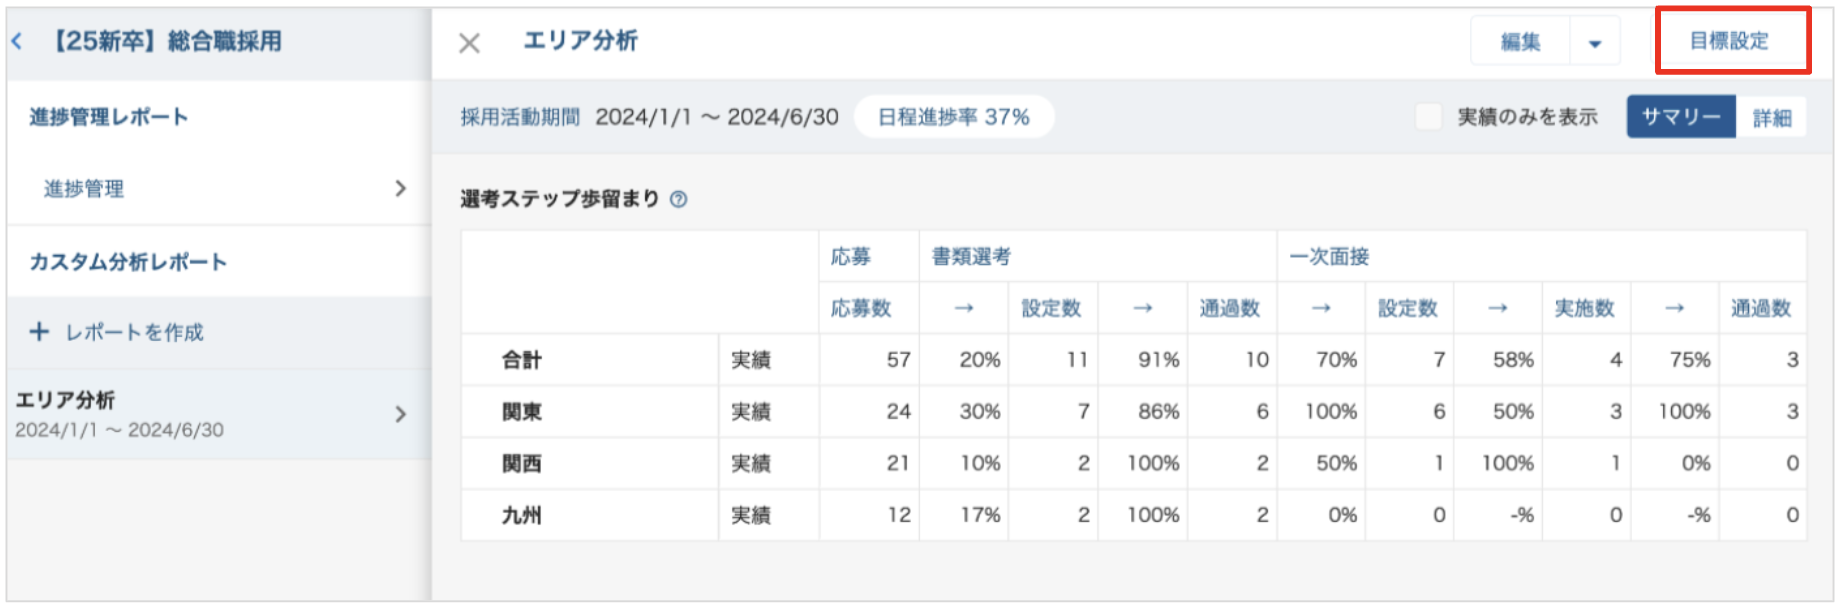Click the 日程進捗率 37% badge
Screen dimensions: 1846x614
point(953,117)
